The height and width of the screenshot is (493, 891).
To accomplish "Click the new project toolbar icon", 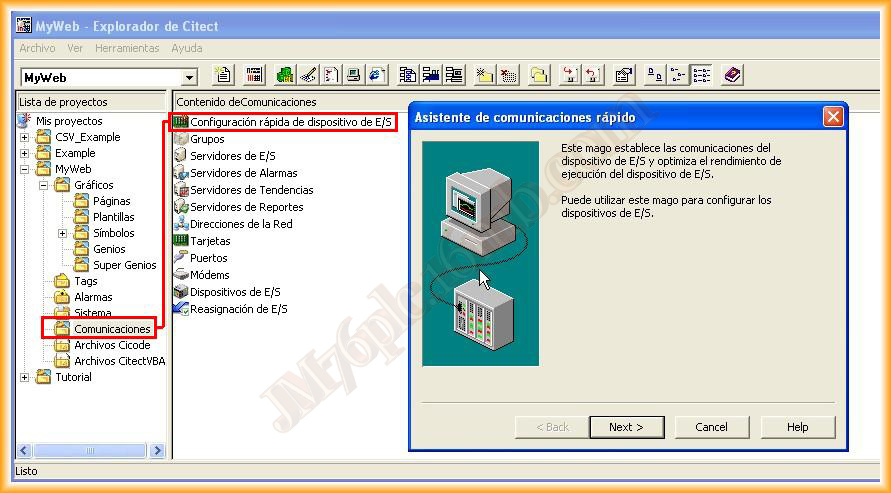I will click(x=223, y=75).
